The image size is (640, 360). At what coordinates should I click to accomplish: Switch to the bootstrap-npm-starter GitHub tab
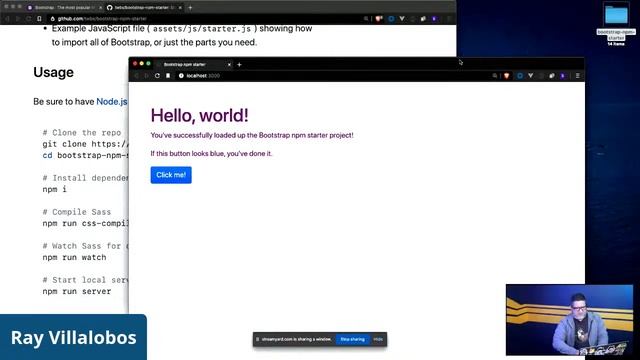tap(144, 8)
